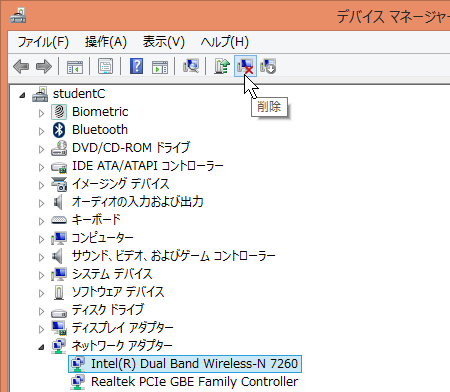Click the IDE ATA/ATAPI controller icon
This screenshot has width=450, height=392.
coord(59,167)
